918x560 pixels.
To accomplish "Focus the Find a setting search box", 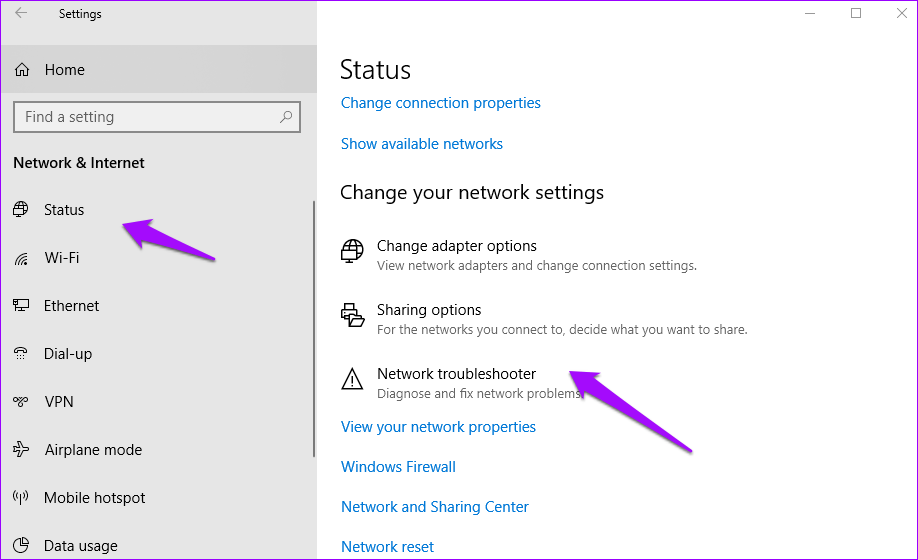I will pos(145,117).
